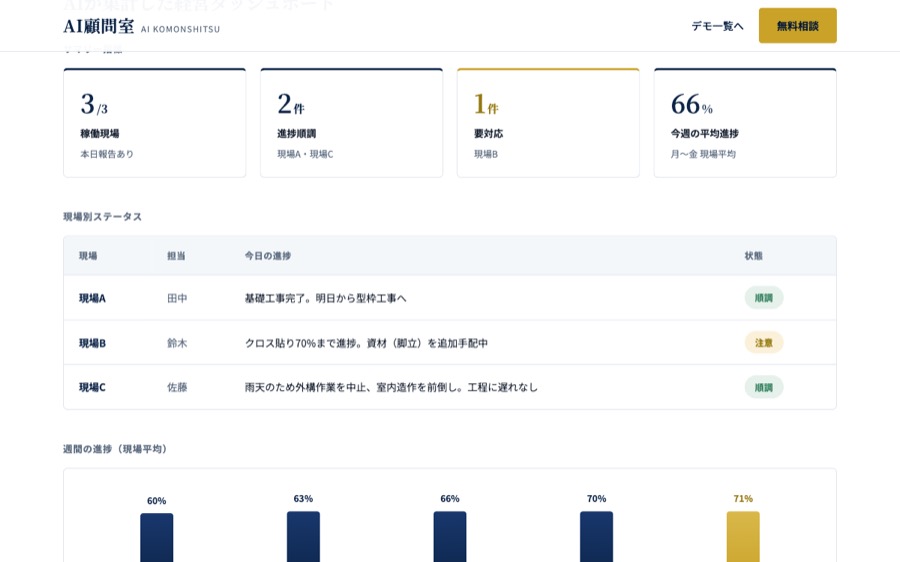The height and width of the screenshot is (562, 900).
Task: Click the 現場 column header
Action: coord(88,256)
